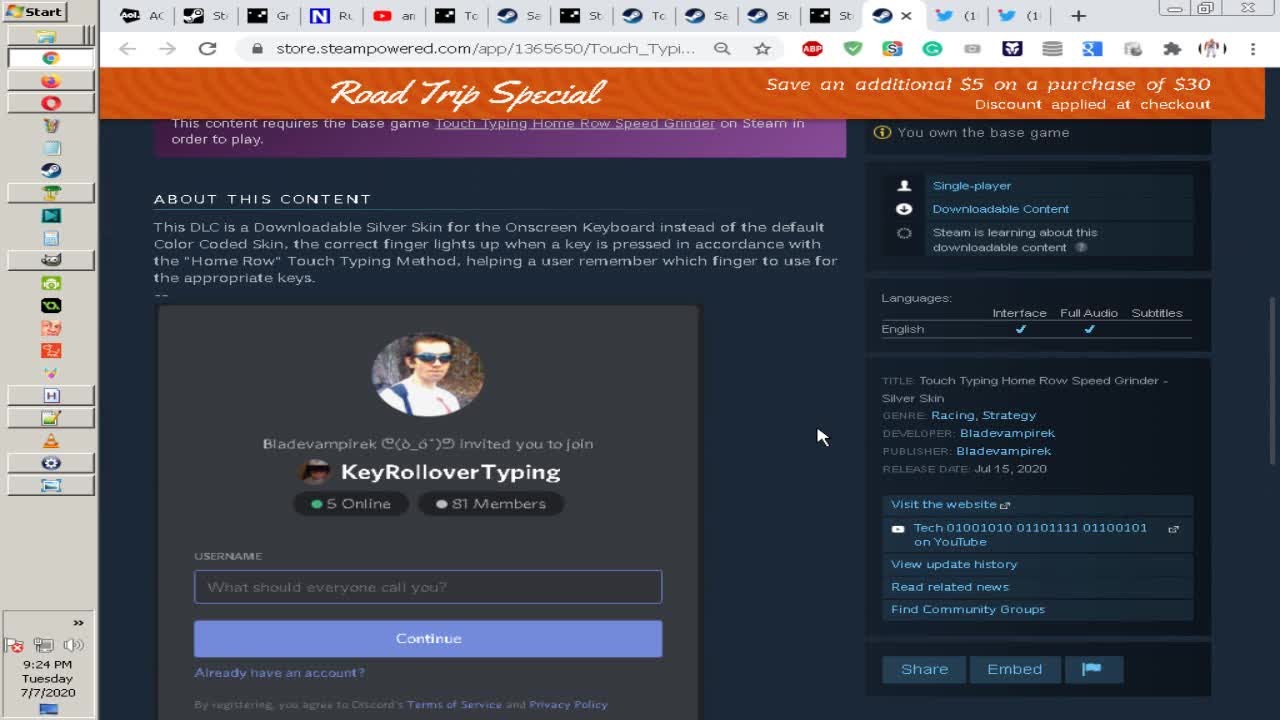Click the Opera browser taskbar icon
Viewport: 1280px width, 720px height.
[51, 103]
